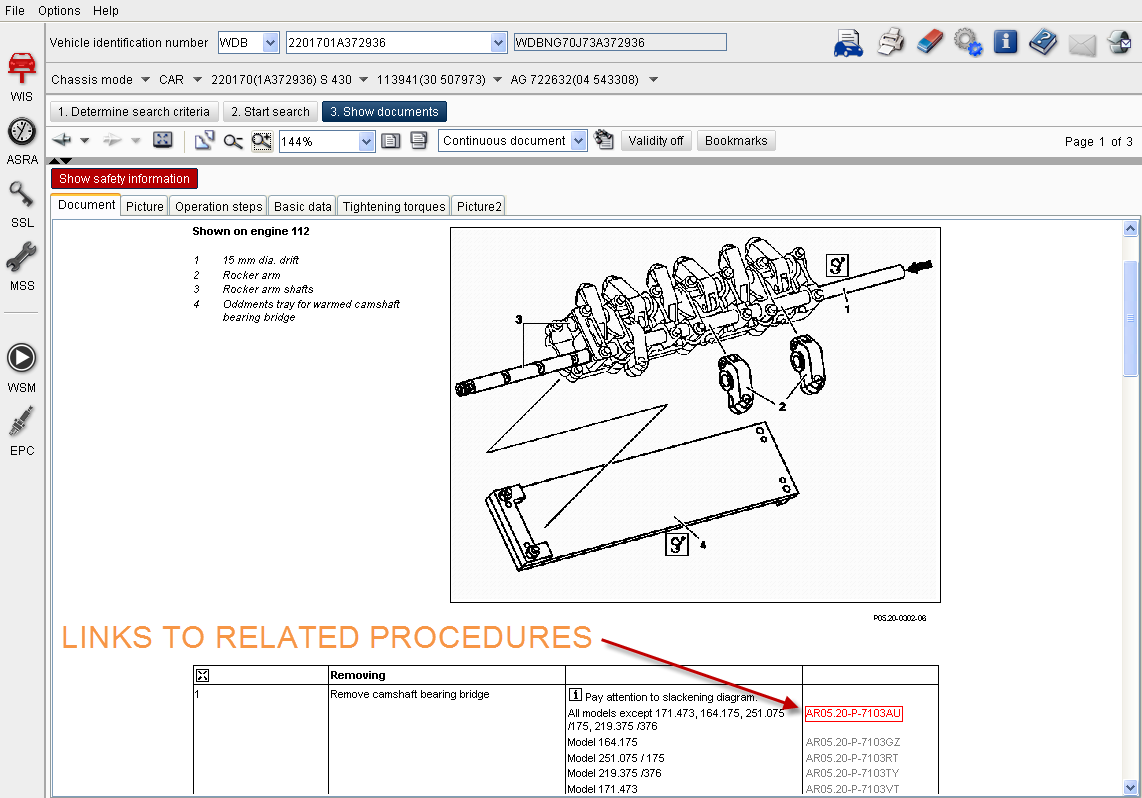This screenshot has width=1142, height=798.
Task: Go forward with the right arrow icon
Action: click(x=112, y=140)
